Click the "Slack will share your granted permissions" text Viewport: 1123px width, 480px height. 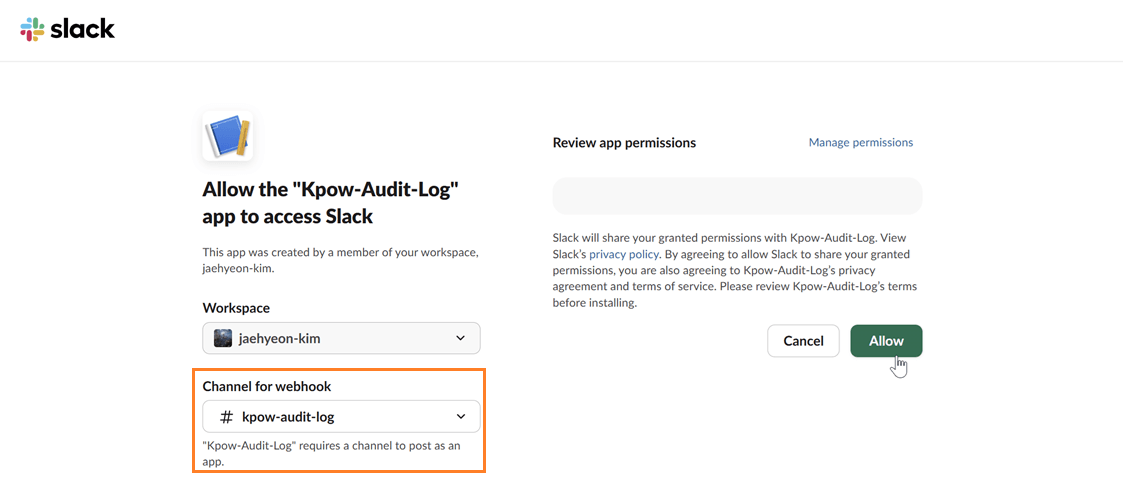(x=735, y=269)
